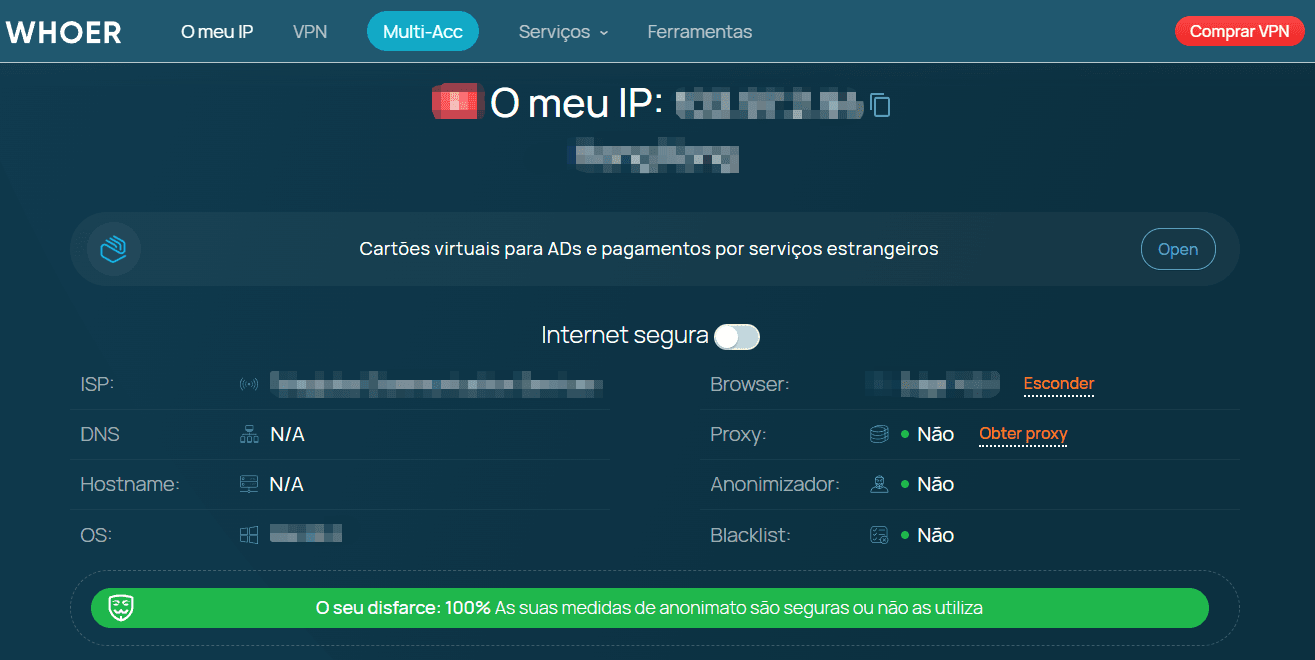Click the Open button in the banner

1178,250
